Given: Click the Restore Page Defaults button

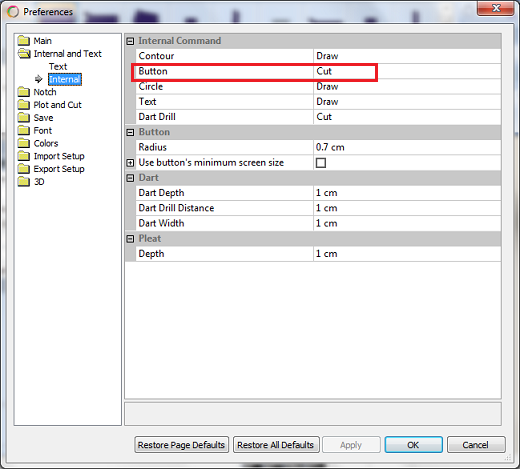Looking at the screenshot, I should coord(182,445).
